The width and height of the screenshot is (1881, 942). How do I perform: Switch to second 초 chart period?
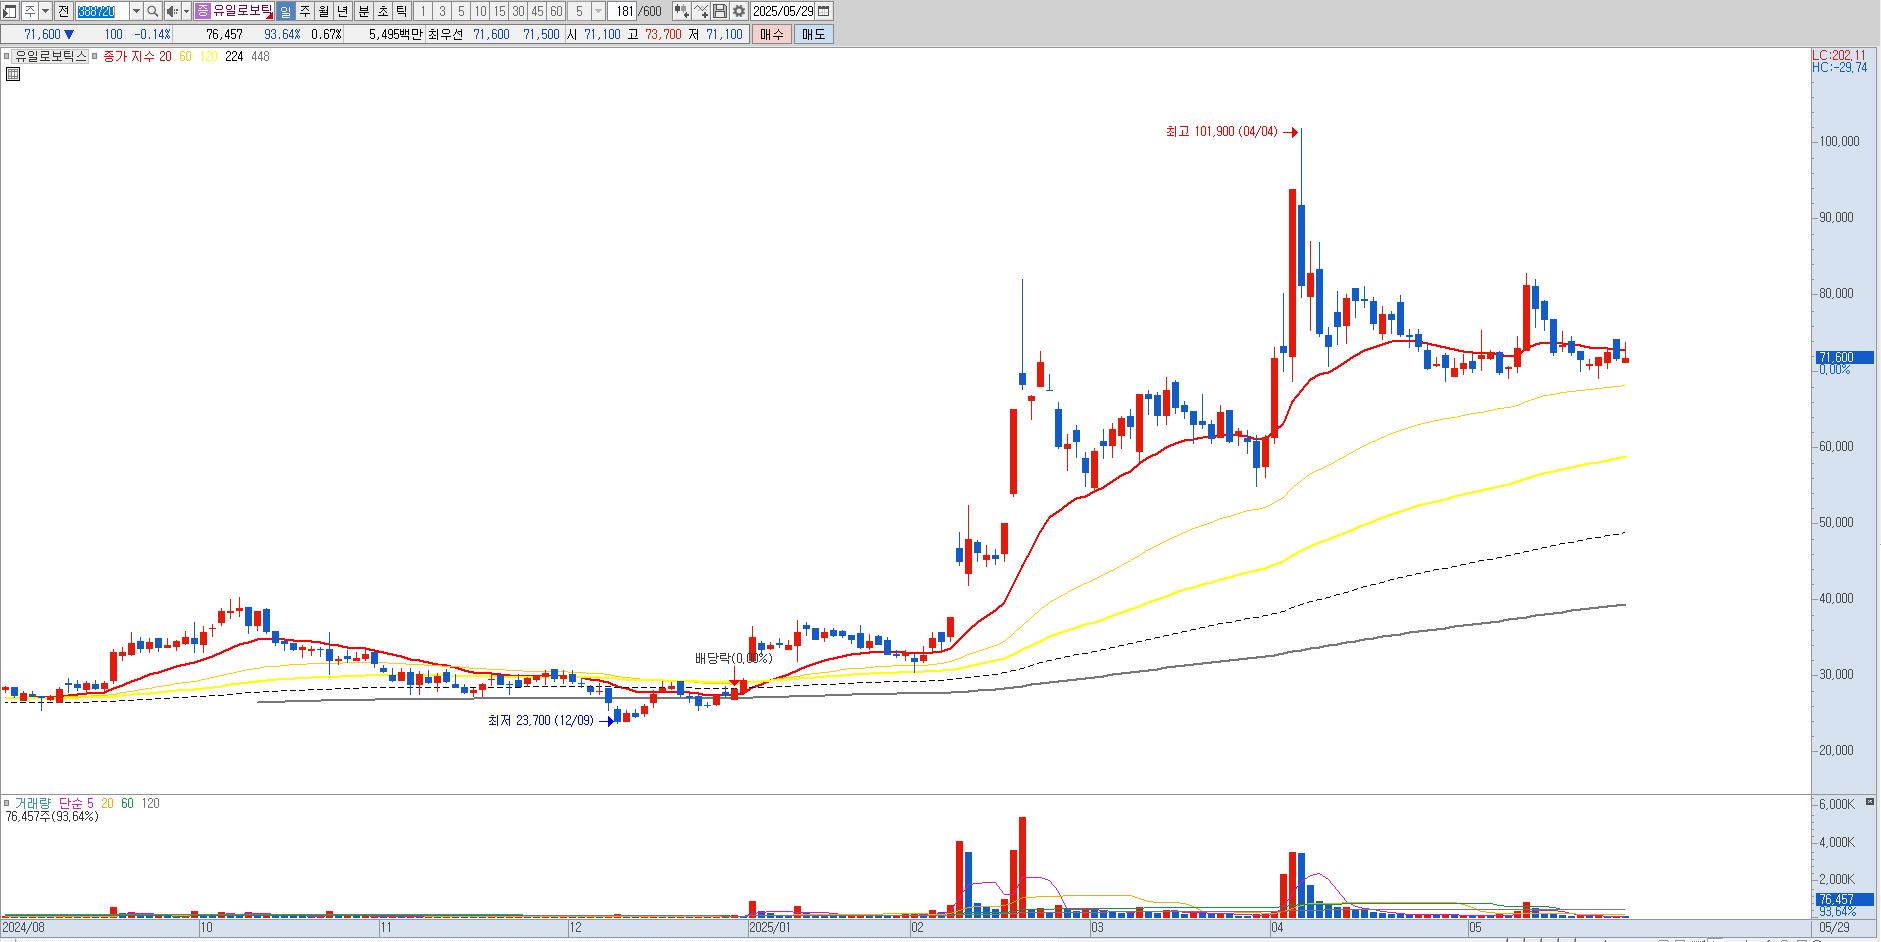click(383, 11)
